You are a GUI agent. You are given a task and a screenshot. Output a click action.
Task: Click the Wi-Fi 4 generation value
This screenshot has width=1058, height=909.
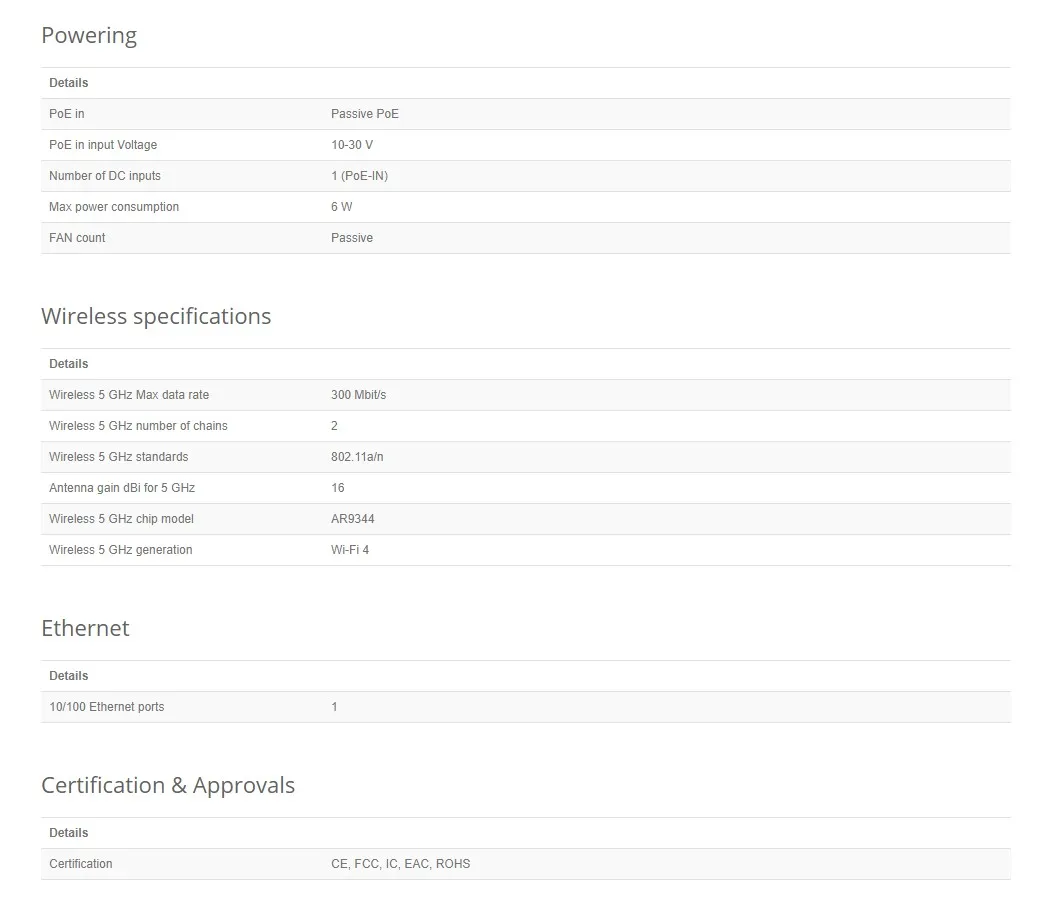click(350, 550)
